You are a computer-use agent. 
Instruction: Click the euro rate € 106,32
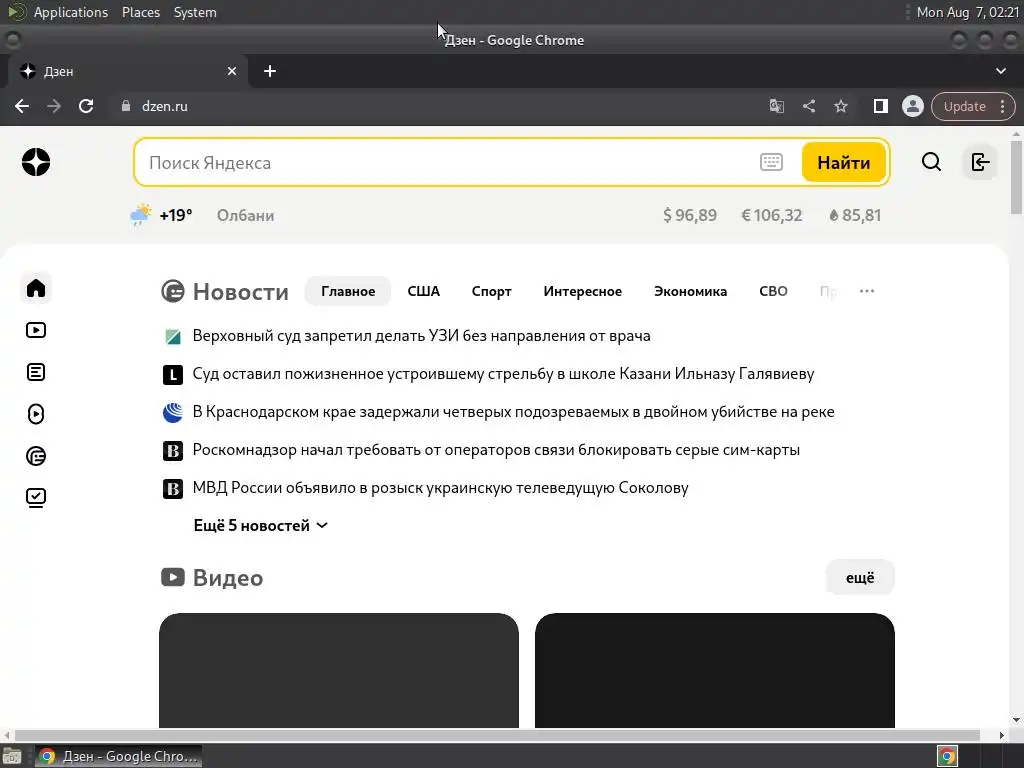(771, 216)
